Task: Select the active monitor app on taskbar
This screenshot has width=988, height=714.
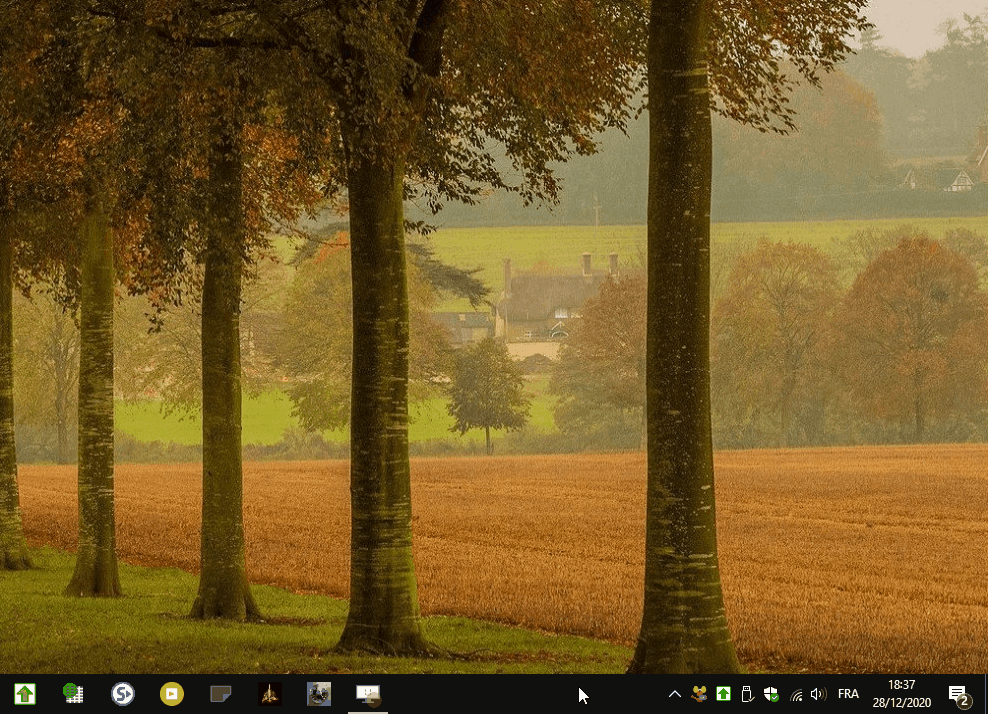Action: tap(368, 694)
